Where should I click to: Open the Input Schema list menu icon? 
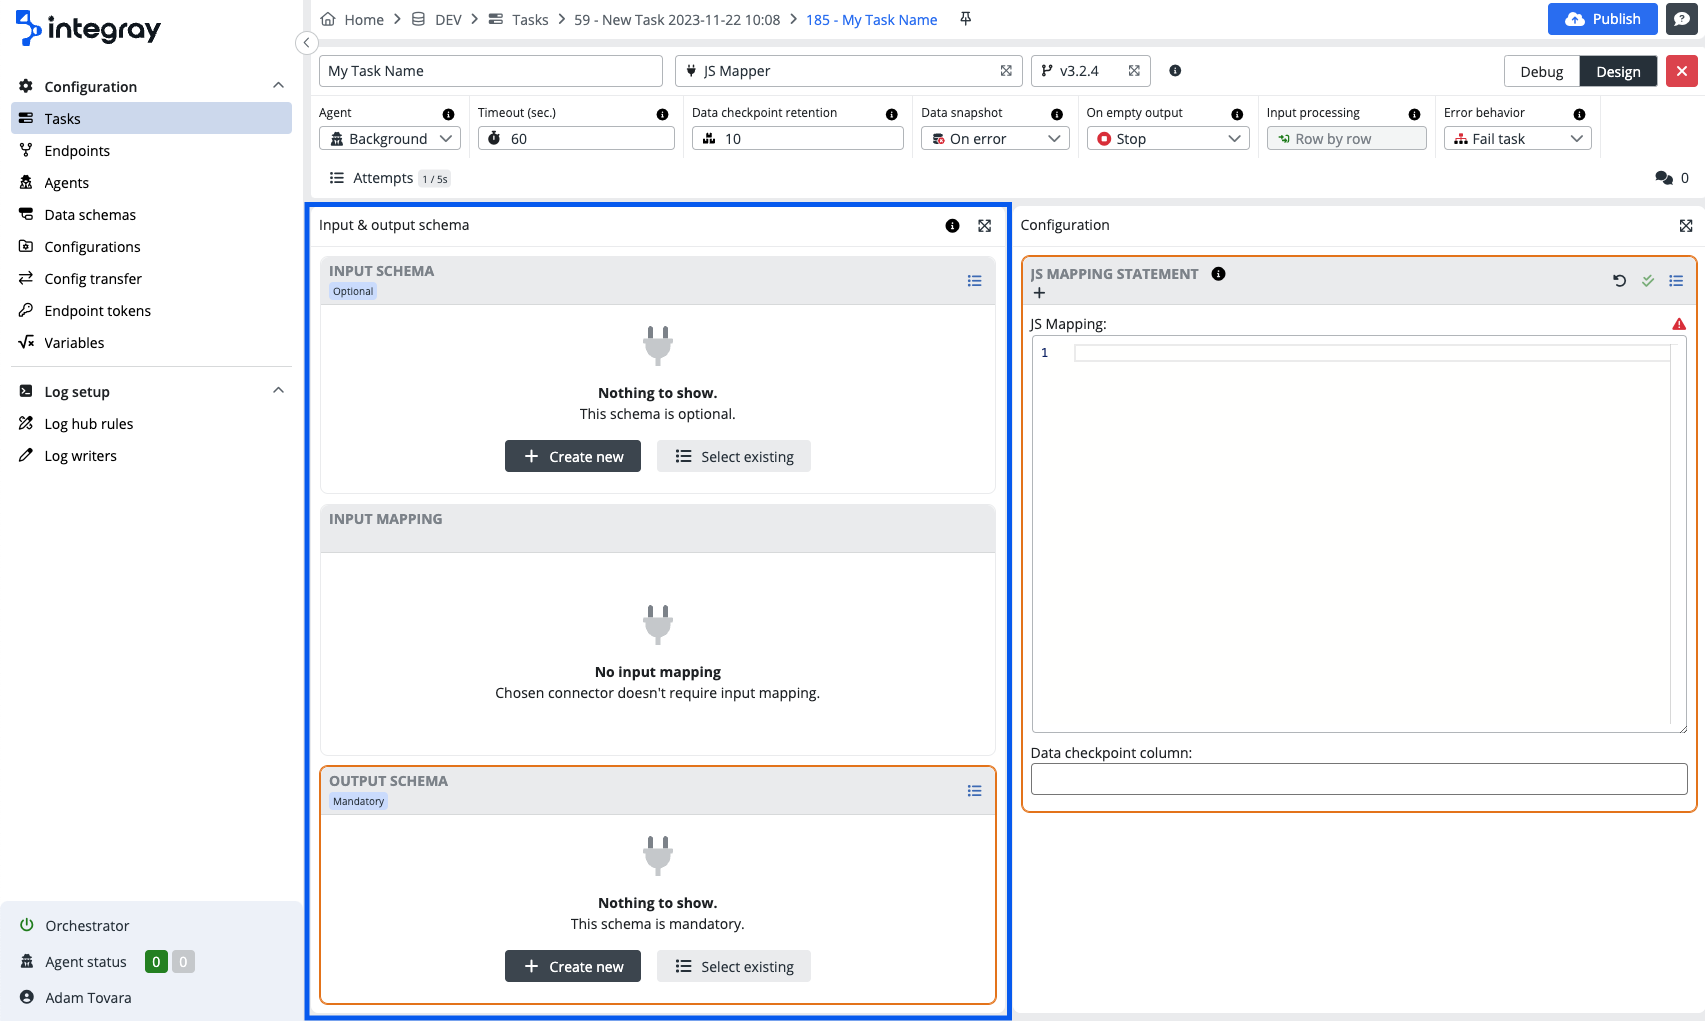point(974,281)
